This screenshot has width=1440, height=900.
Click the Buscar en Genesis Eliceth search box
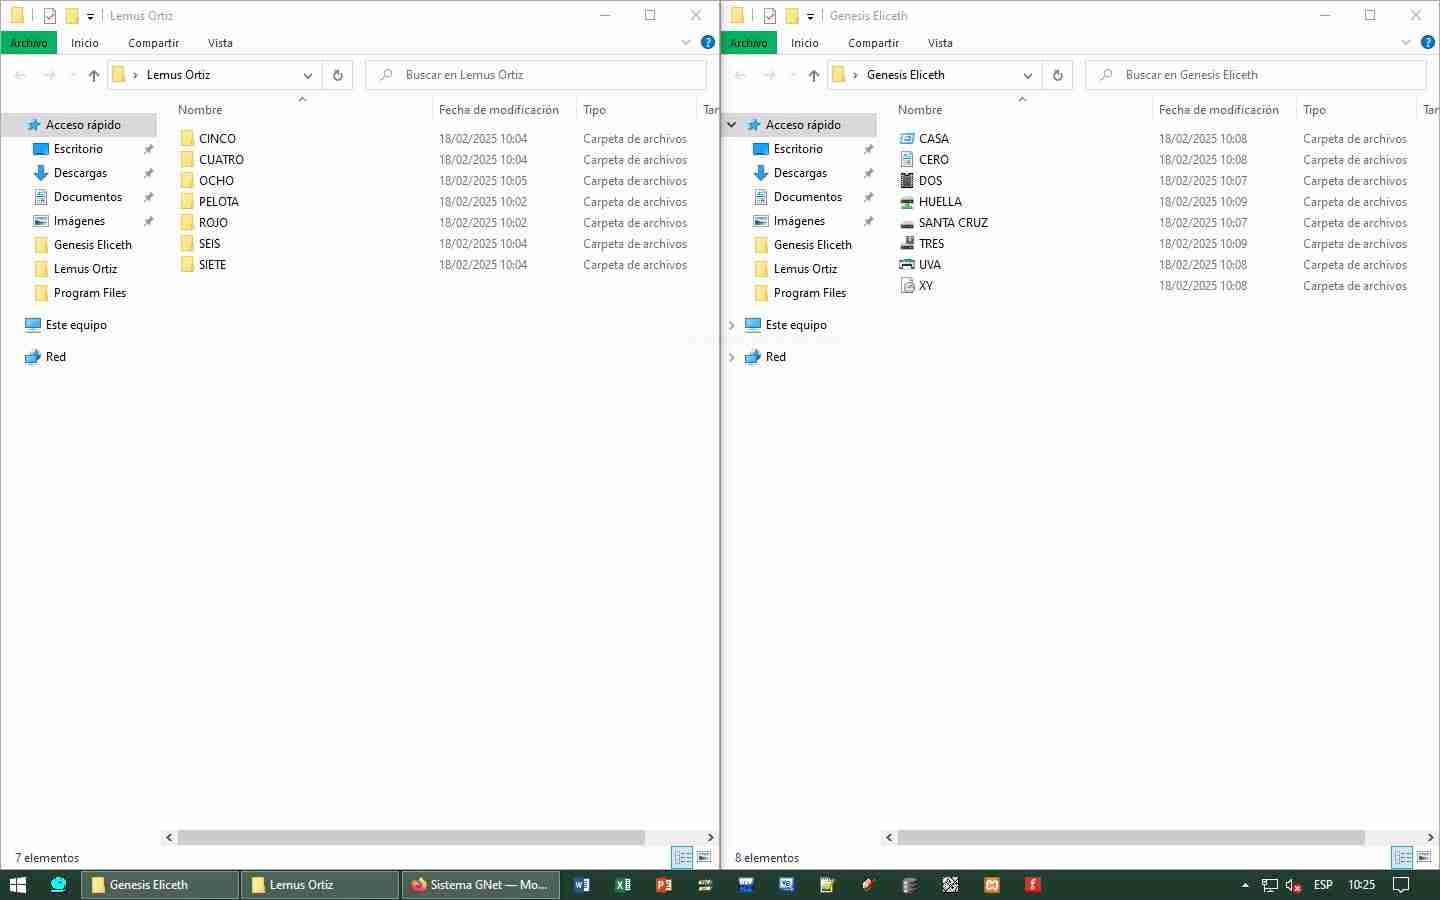[x=1257, y=75]
